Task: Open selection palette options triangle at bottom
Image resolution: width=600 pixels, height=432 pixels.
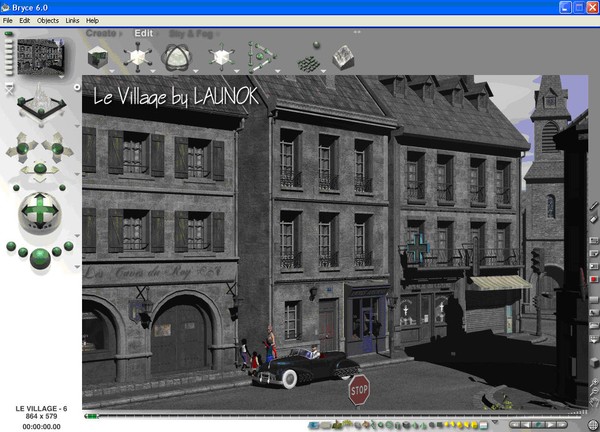Action: point(495,422)
